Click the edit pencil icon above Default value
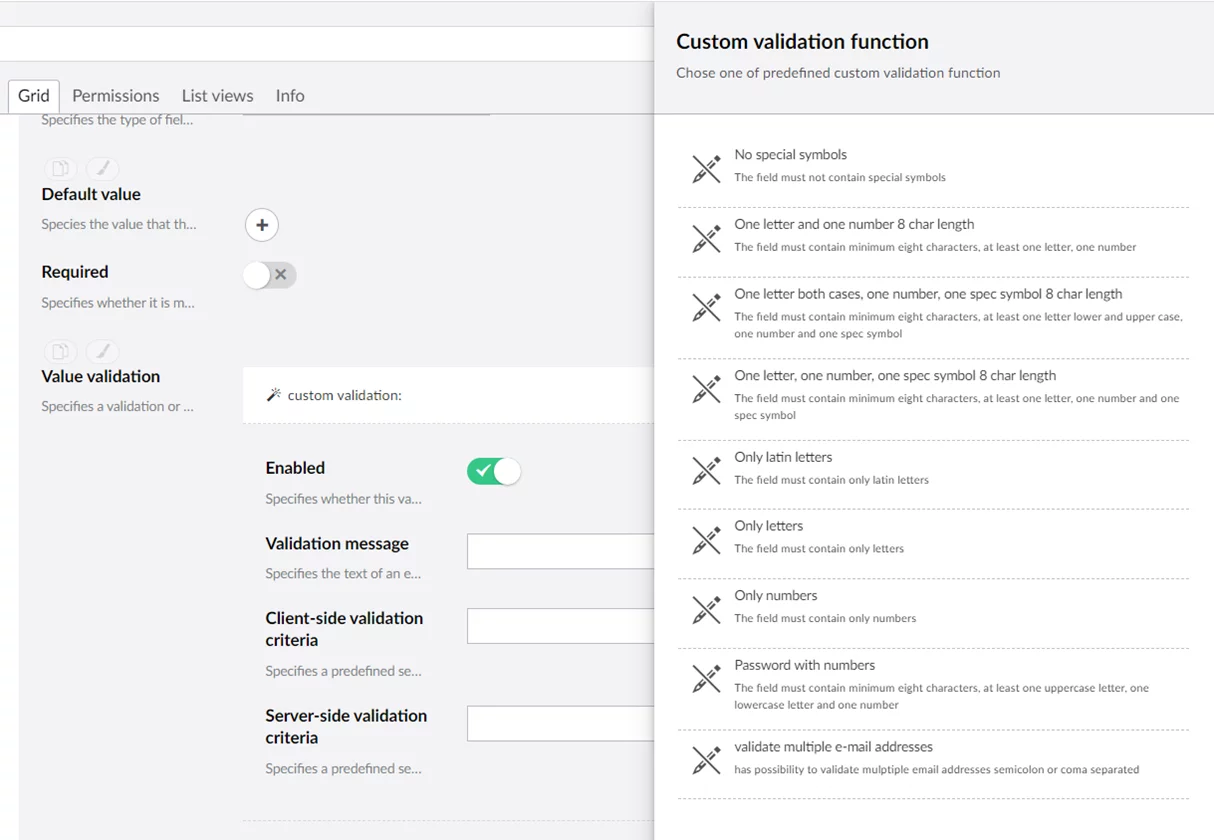The height and width of the screenshot is (840, 1214). click(x=102, y=169)
